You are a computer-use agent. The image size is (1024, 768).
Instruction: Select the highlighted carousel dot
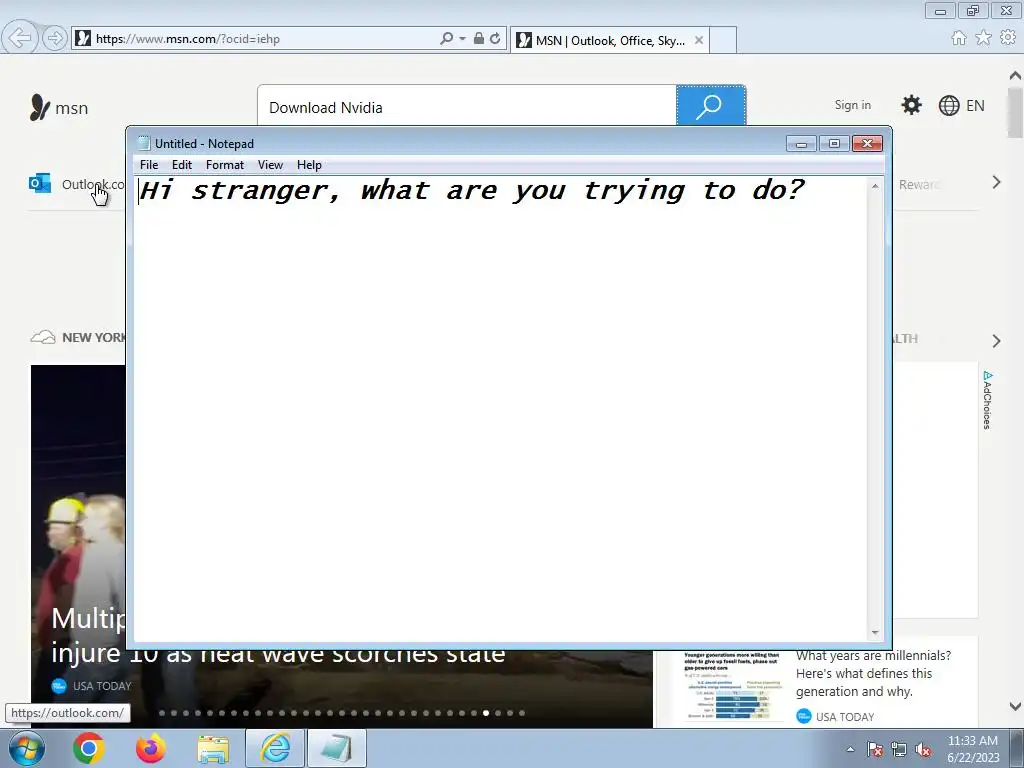pos(486,713)
